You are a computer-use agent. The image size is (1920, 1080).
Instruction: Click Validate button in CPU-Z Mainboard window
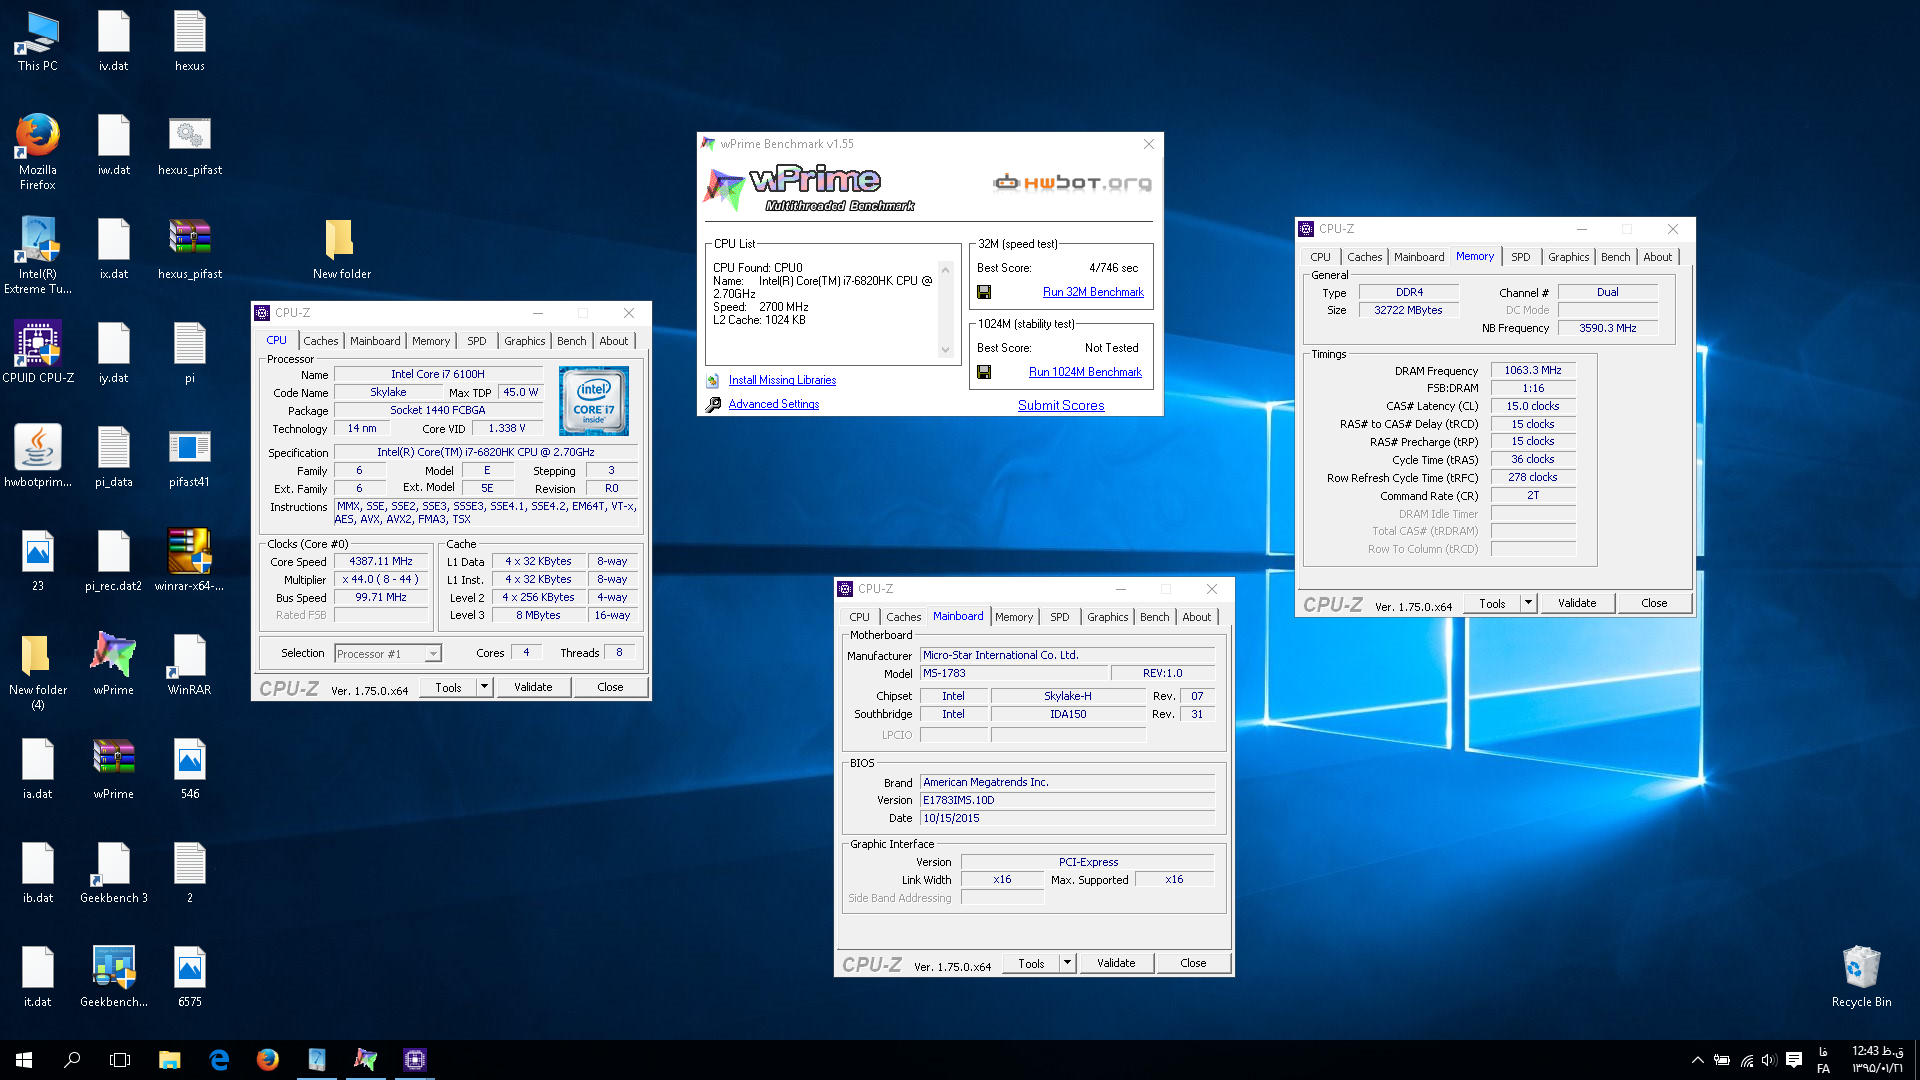pyautogui.click(x=1116, y=963)
